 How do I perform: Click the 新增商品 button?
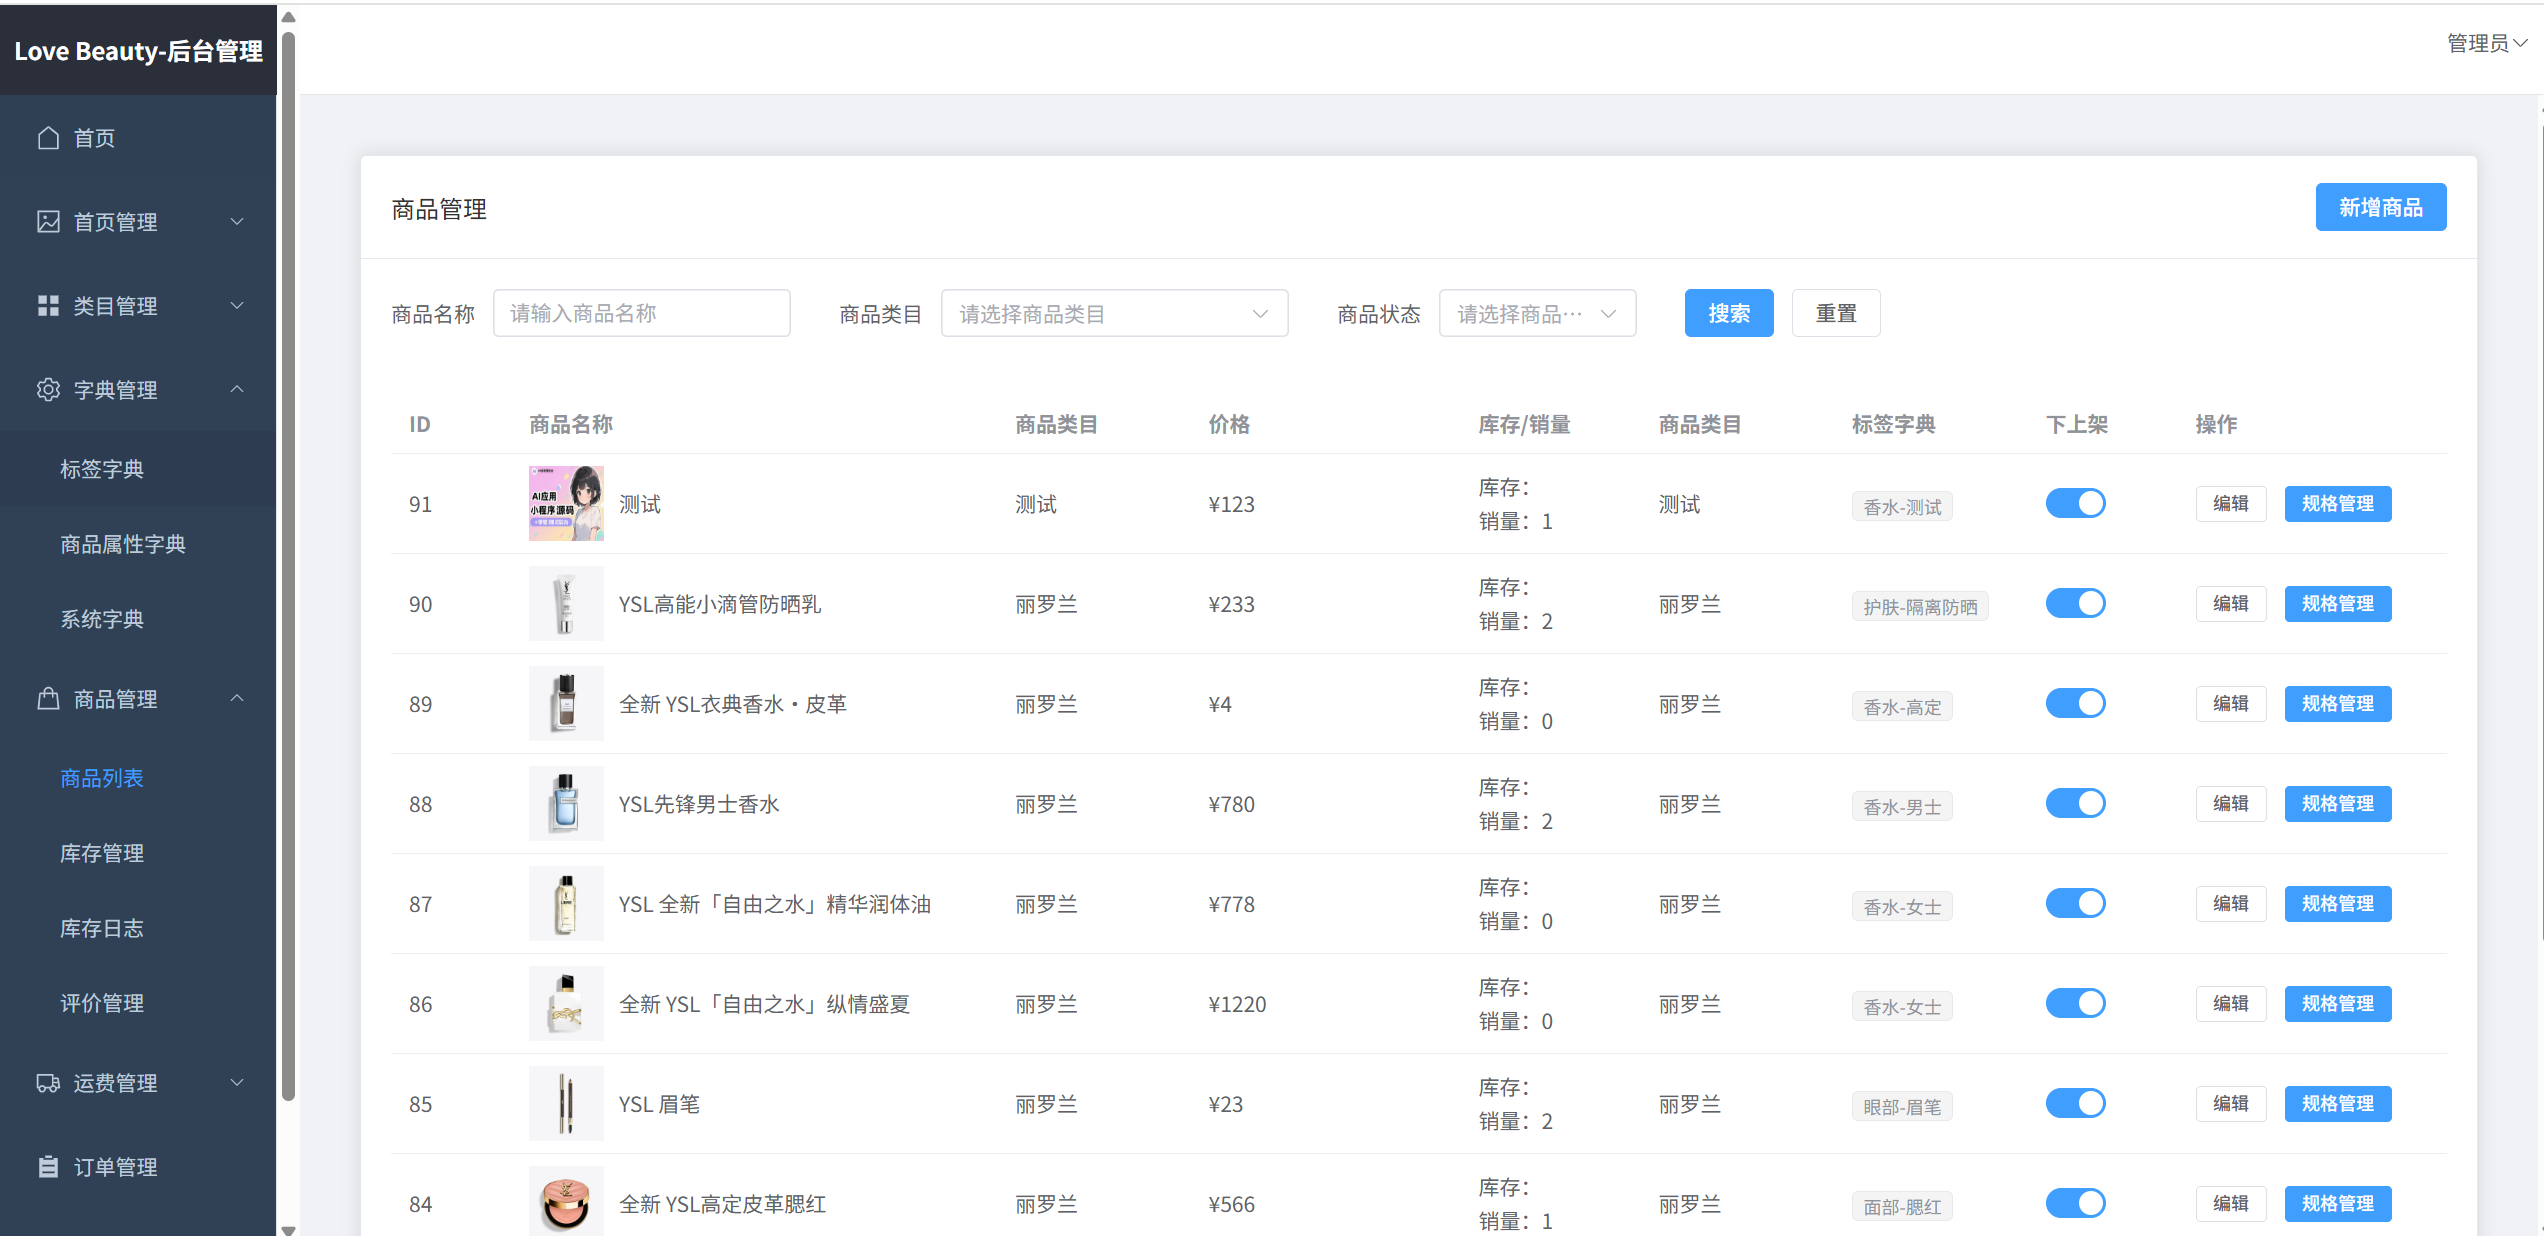(2380, 207)
